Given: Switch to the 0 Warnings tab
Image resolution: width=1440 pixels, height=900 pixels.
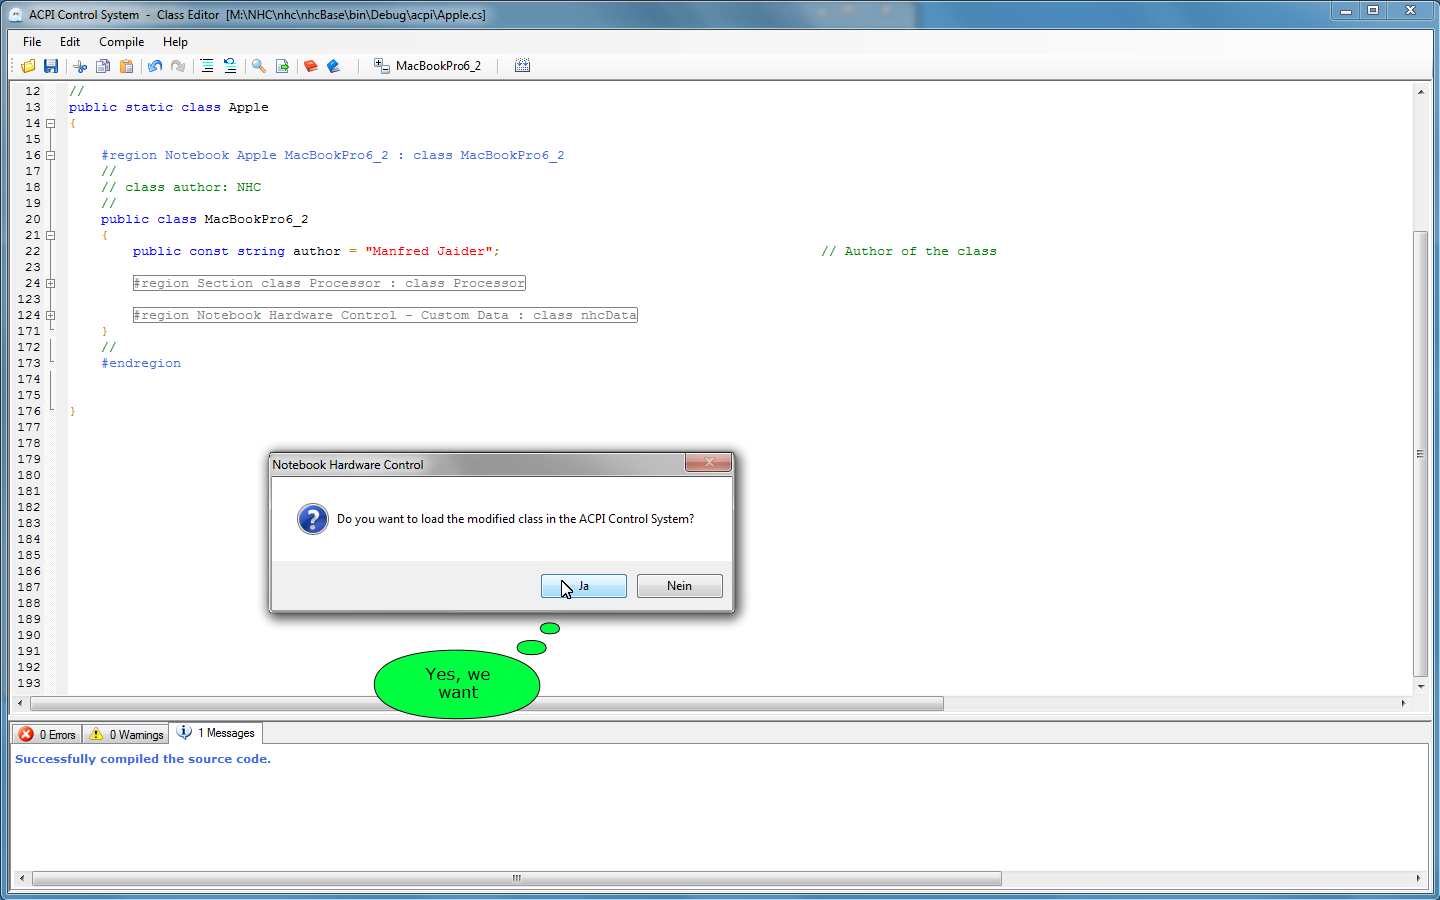Looking at the screenshot, I should click(126, 735).
